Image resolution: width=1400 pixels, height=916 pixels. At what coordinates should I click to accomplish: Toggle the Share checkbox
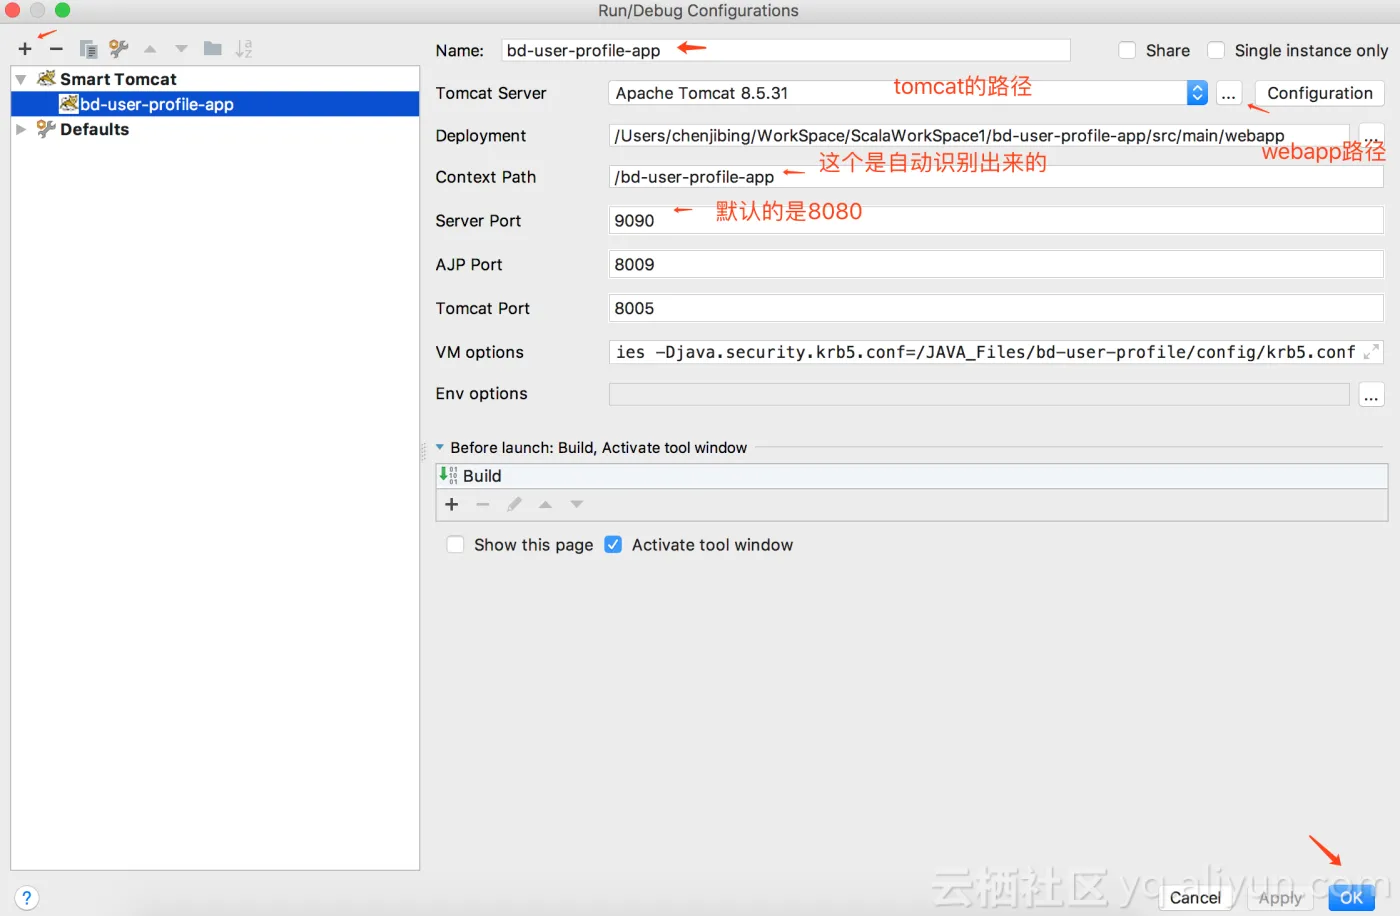[1127, 50]
